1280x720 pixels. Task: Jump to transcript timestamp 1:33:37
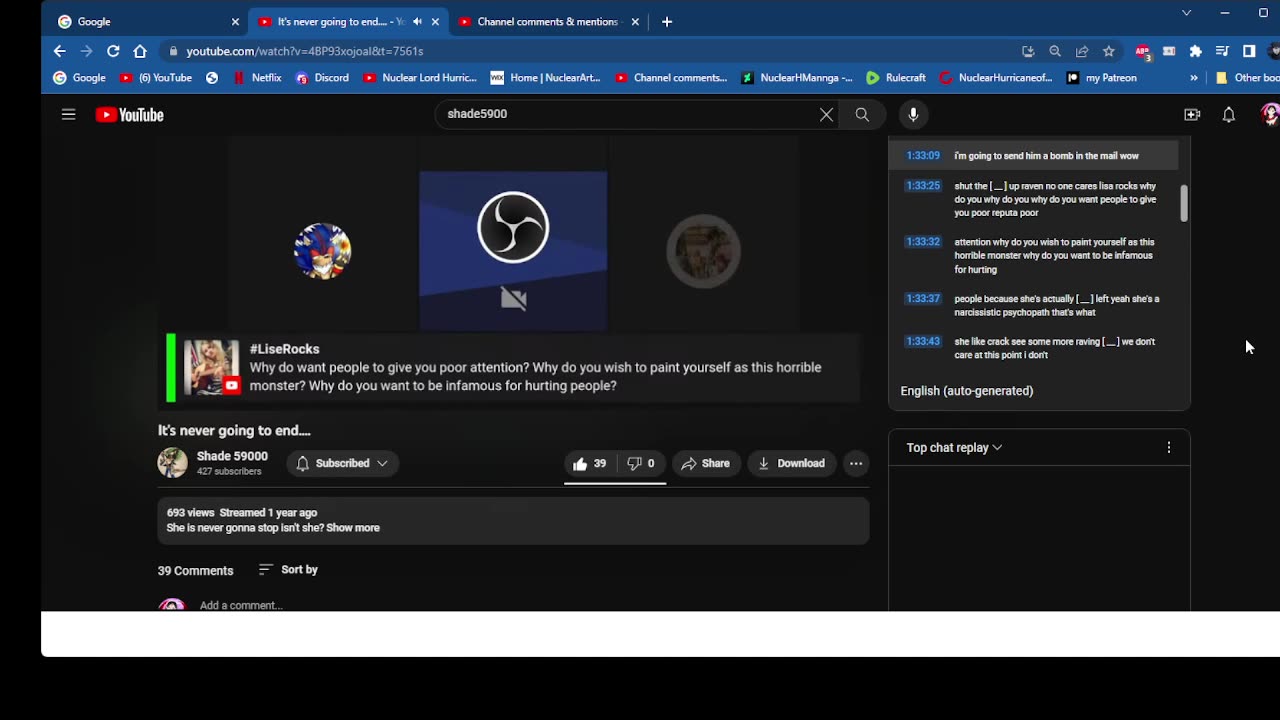click(x=923, y=298)
